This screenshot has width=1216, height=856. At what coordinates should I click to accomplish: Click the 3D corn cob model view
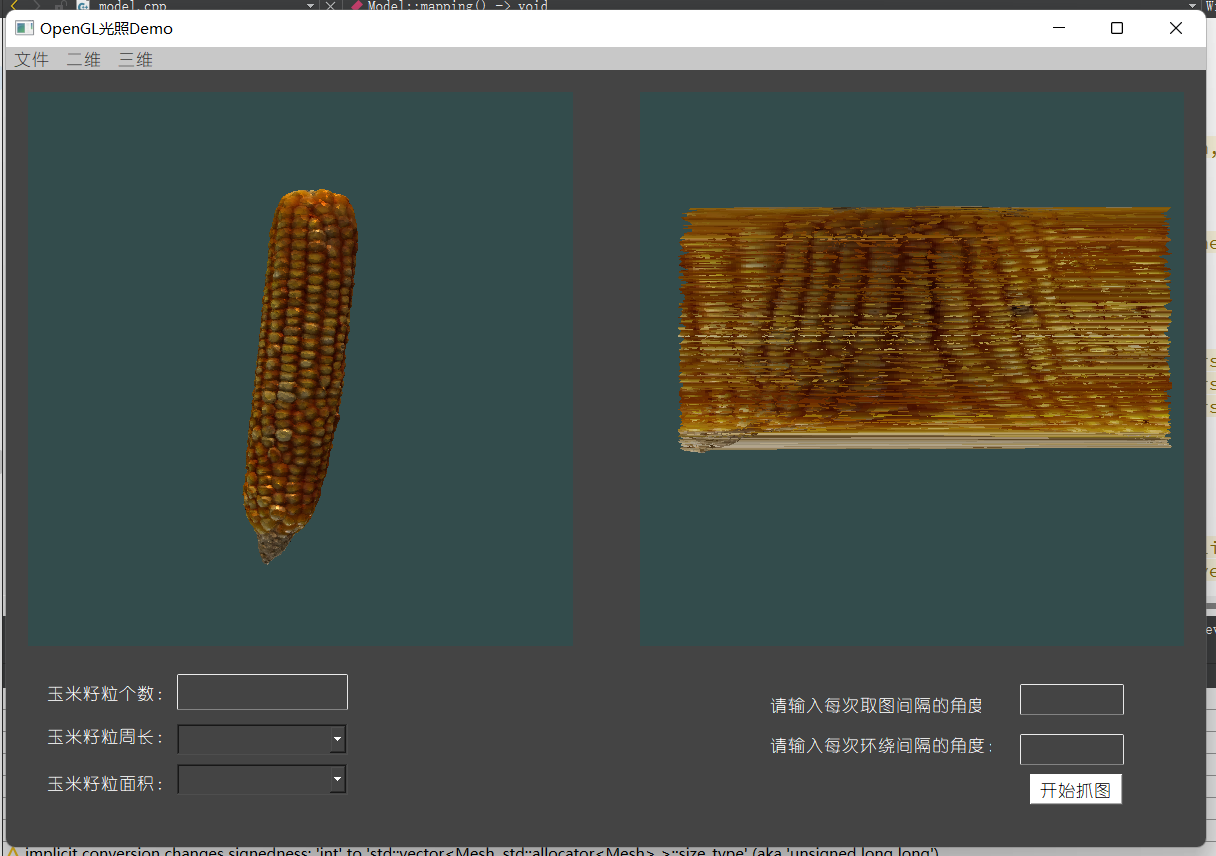coord(300,368)
